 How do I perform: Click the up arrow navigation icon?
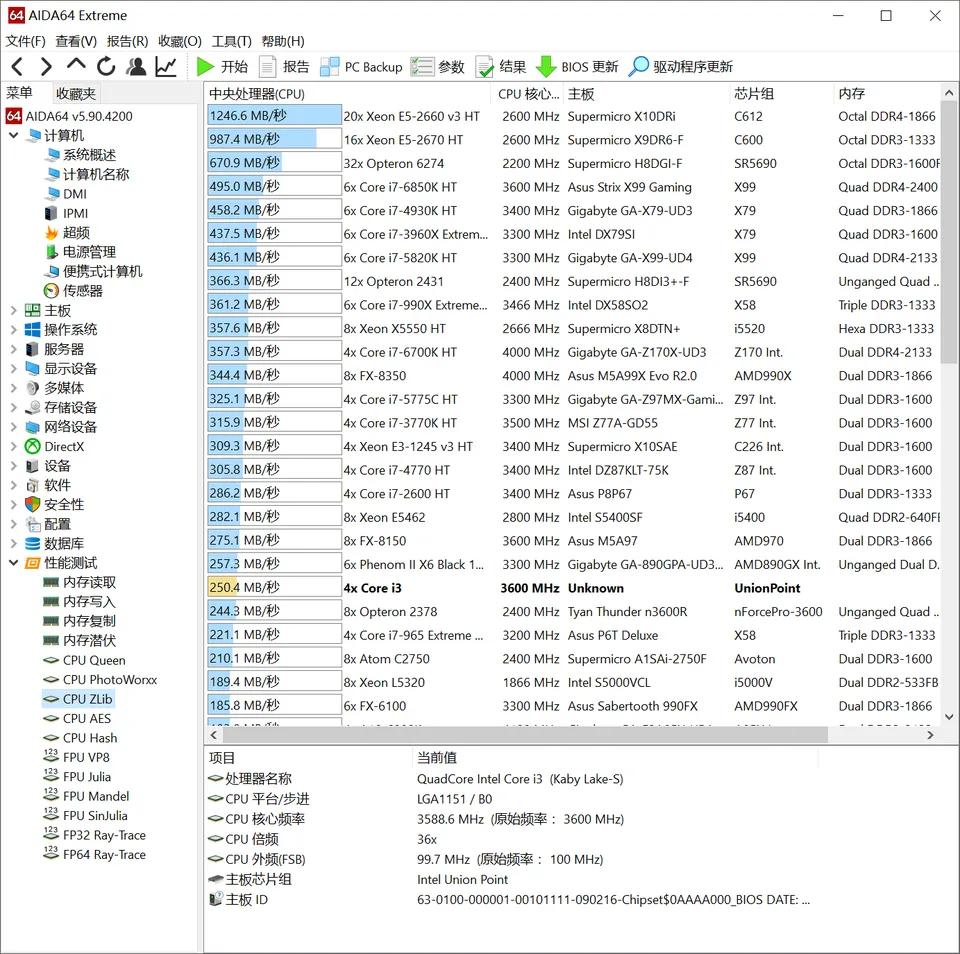tap(76, 67)
